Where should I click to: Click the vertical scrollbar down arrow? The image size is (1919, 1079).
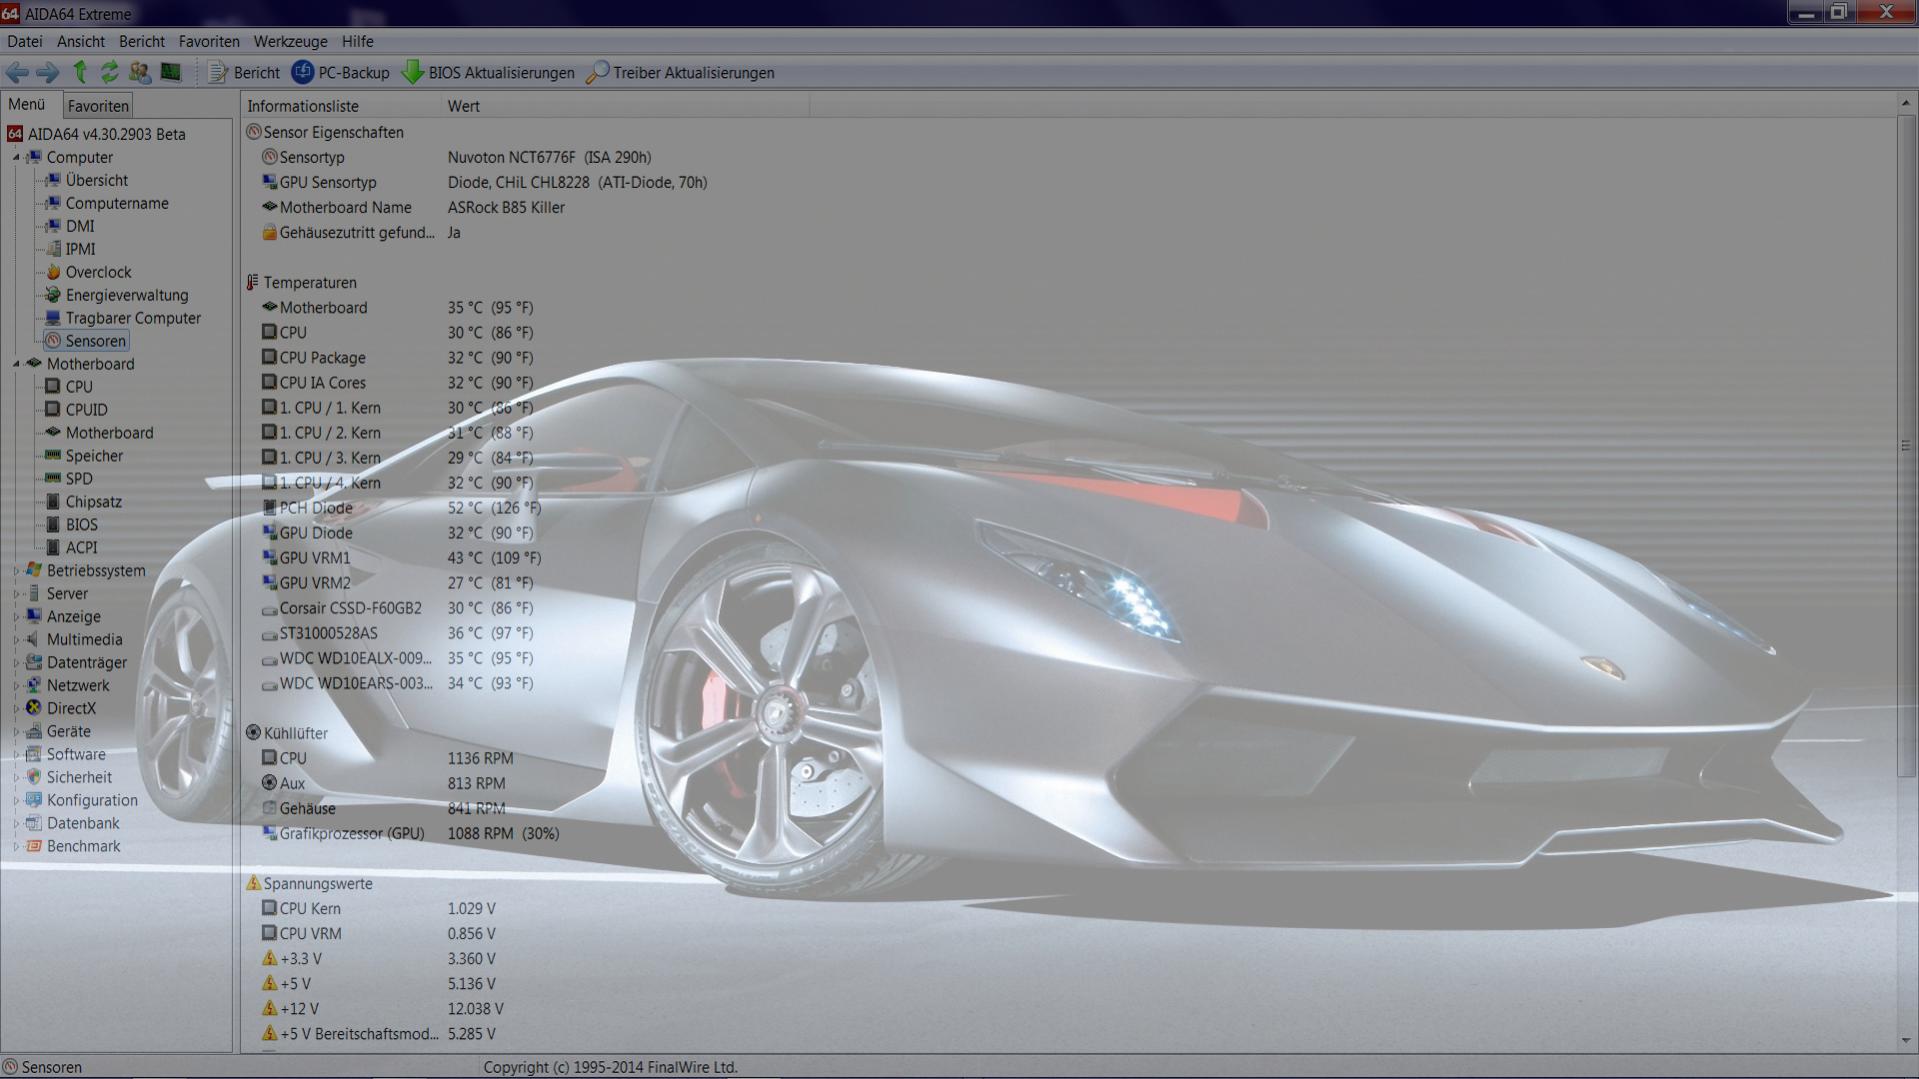point(1906,1041)
